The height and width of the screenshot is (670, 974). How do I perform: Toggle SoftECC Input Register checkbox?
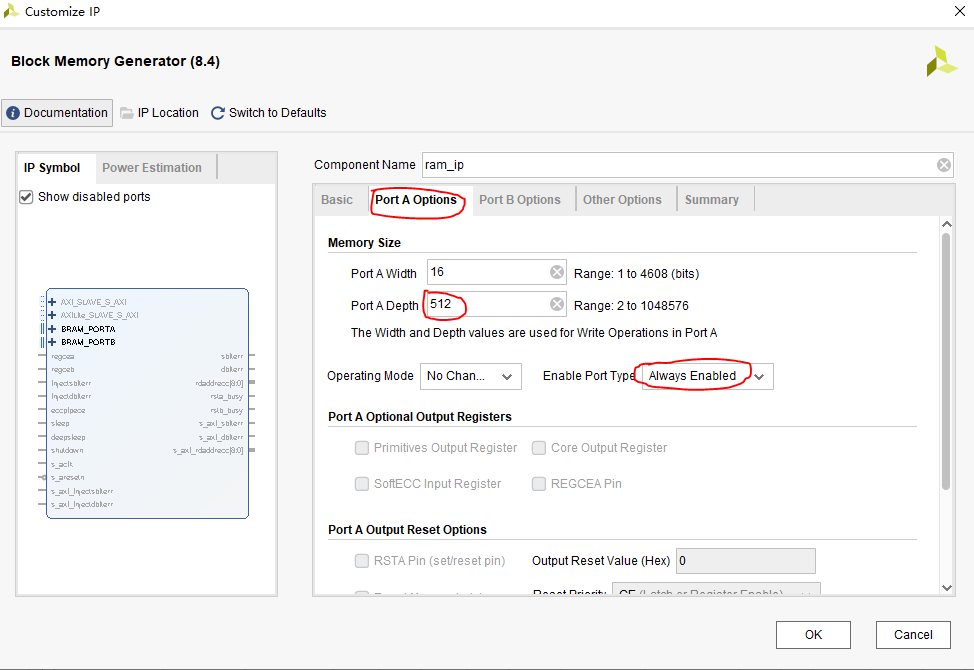click(362, 484)
